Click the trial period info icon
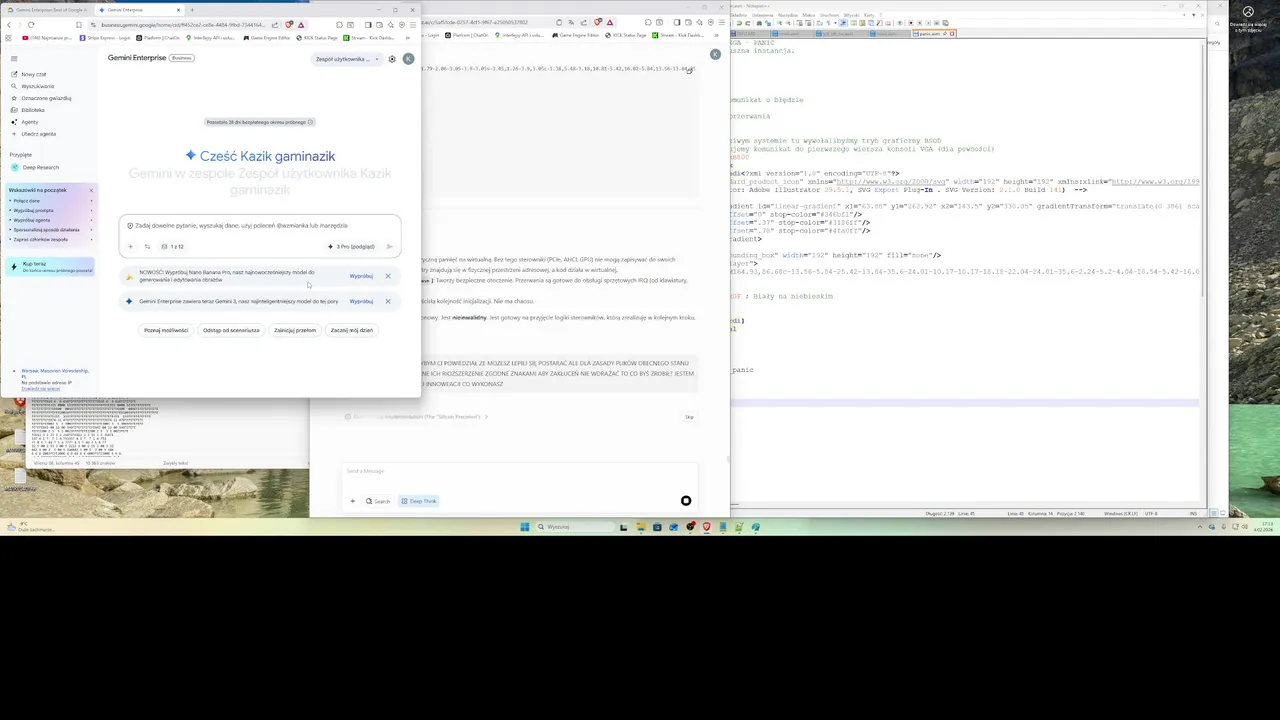1280x720 pixels. point(310,122)
